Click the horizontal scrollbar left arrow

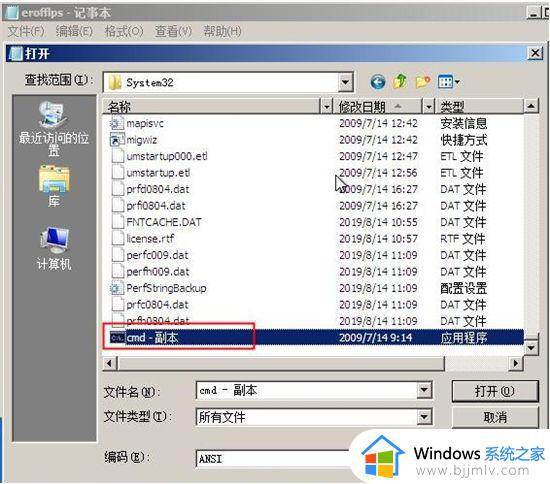(110, 363)
